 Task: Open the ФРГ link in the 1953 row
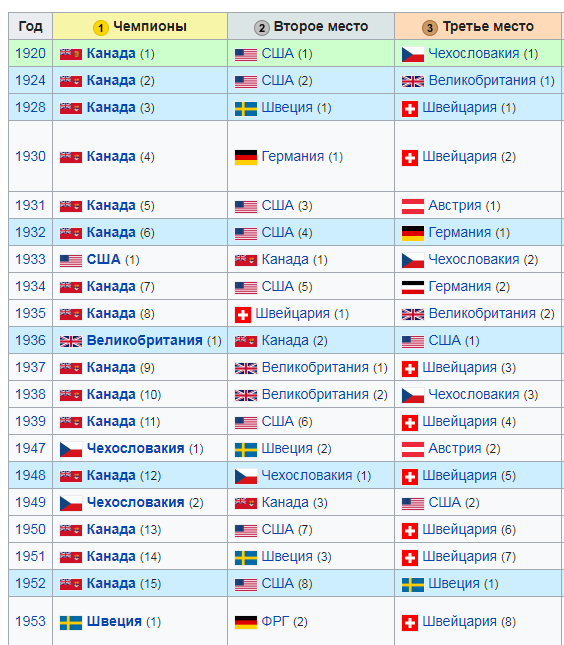(275, 621)
